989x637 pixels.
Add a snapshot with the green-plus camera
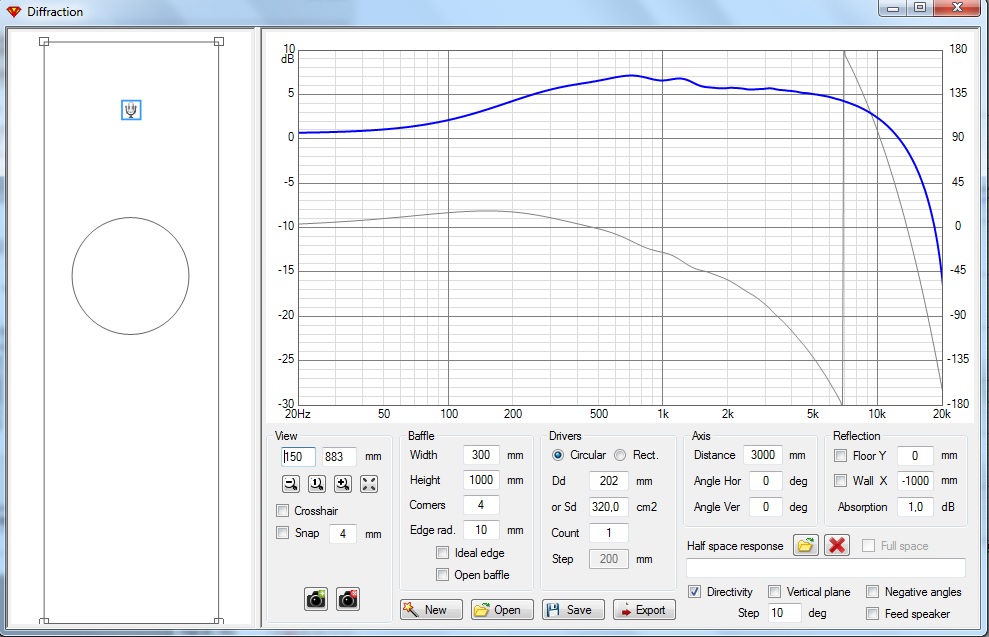tap(316, 599)
